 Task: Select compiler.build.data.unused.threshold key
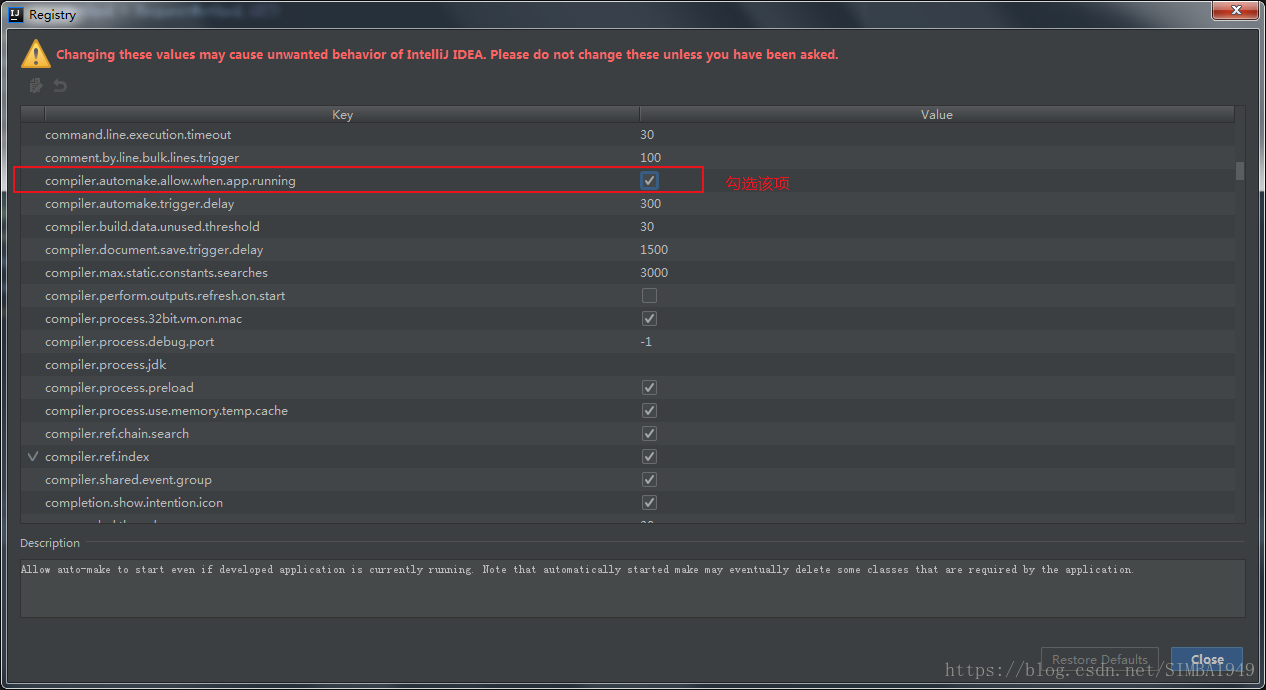(152, 226)
